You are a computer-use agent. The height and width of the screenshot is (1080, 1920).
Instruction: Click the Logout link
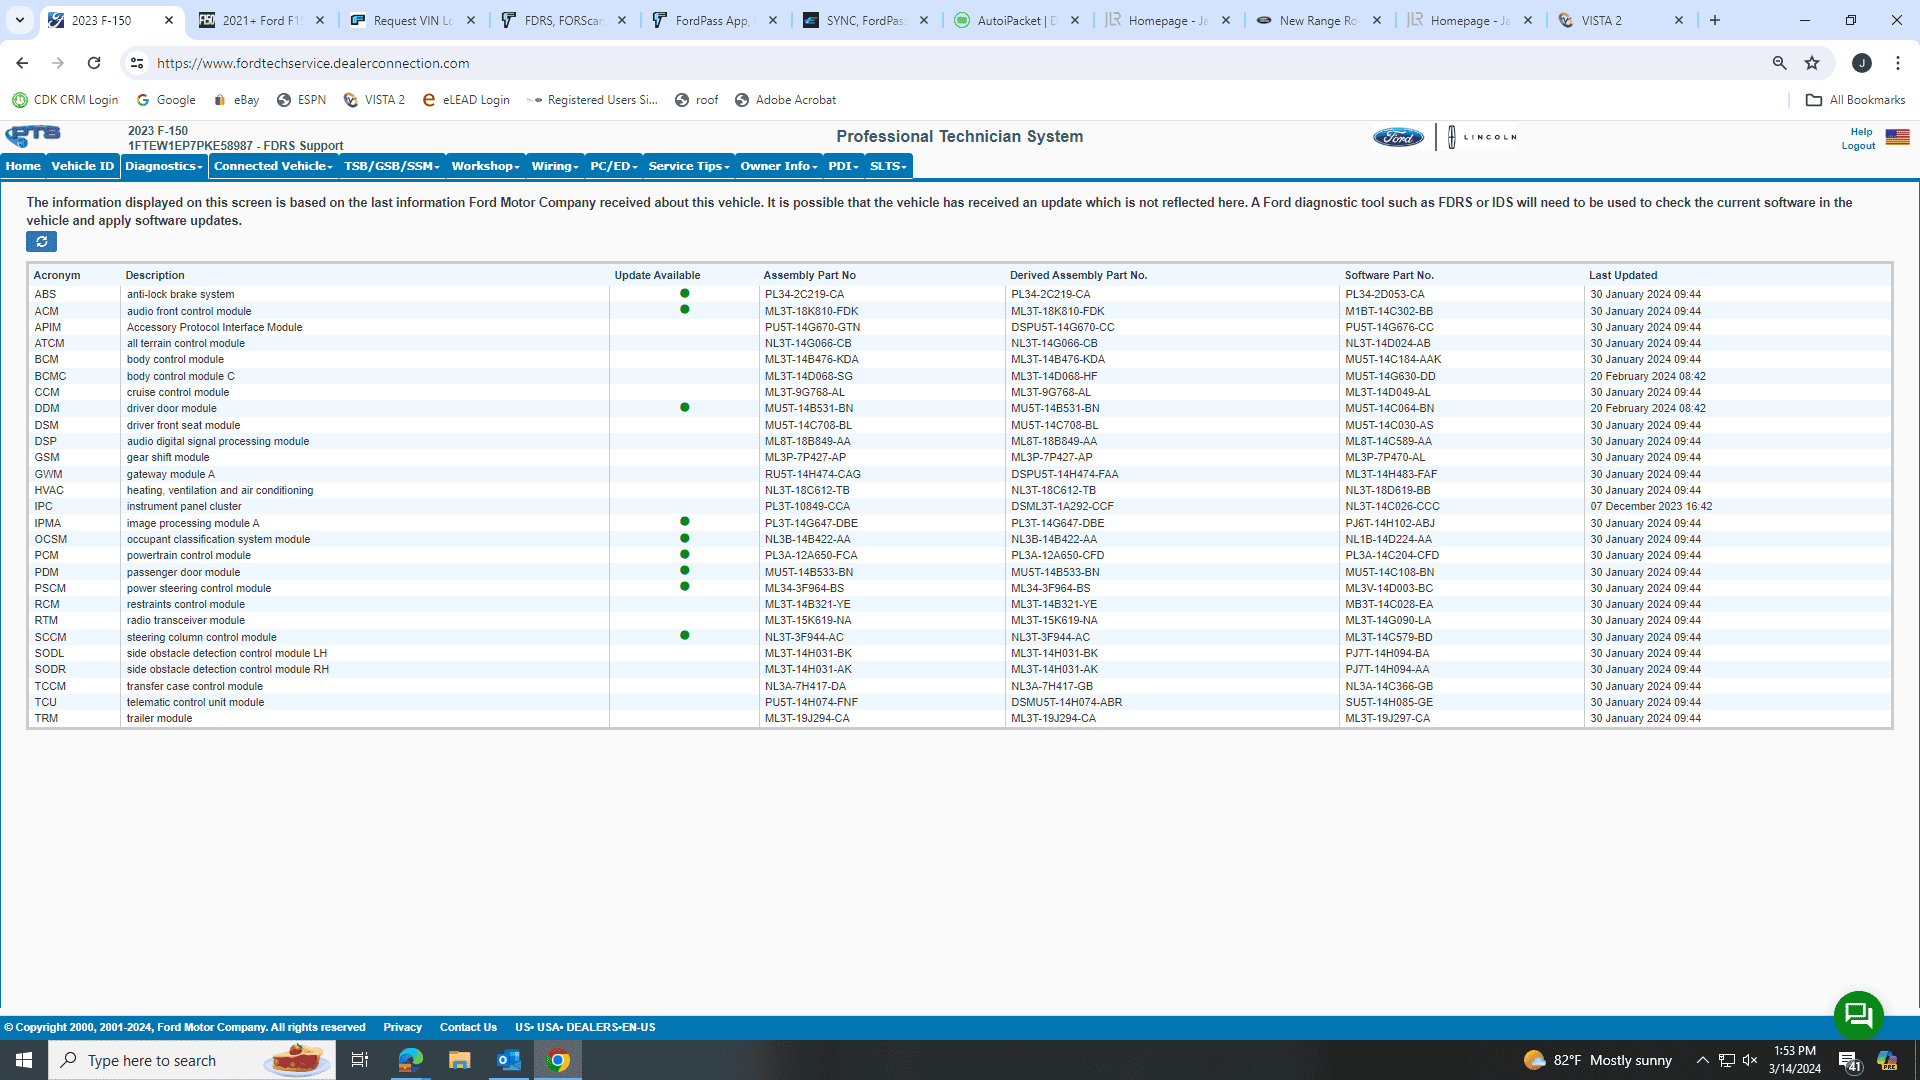(x=1858, y=146)
